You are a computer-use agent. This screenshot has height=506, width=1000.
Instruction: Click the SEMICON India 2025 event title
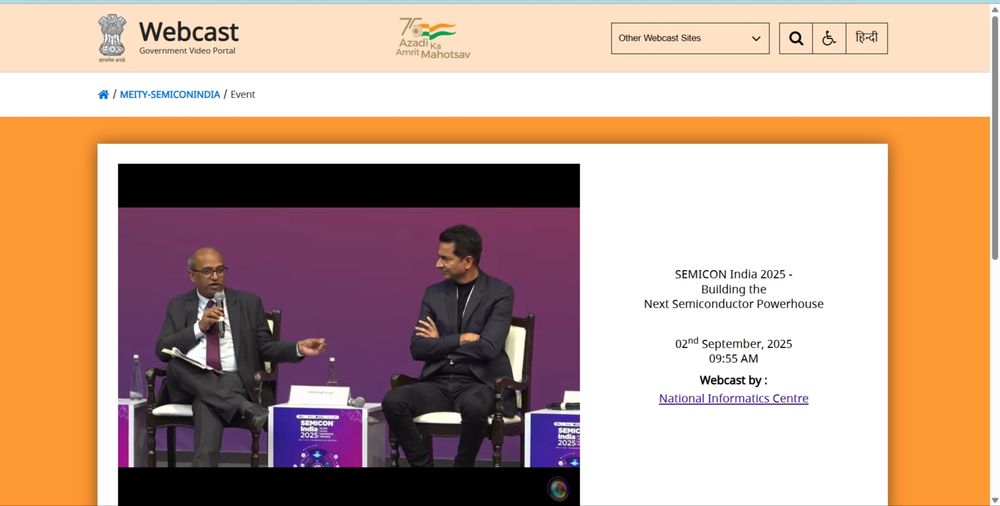pyautogui.click(x=733, y=289)
